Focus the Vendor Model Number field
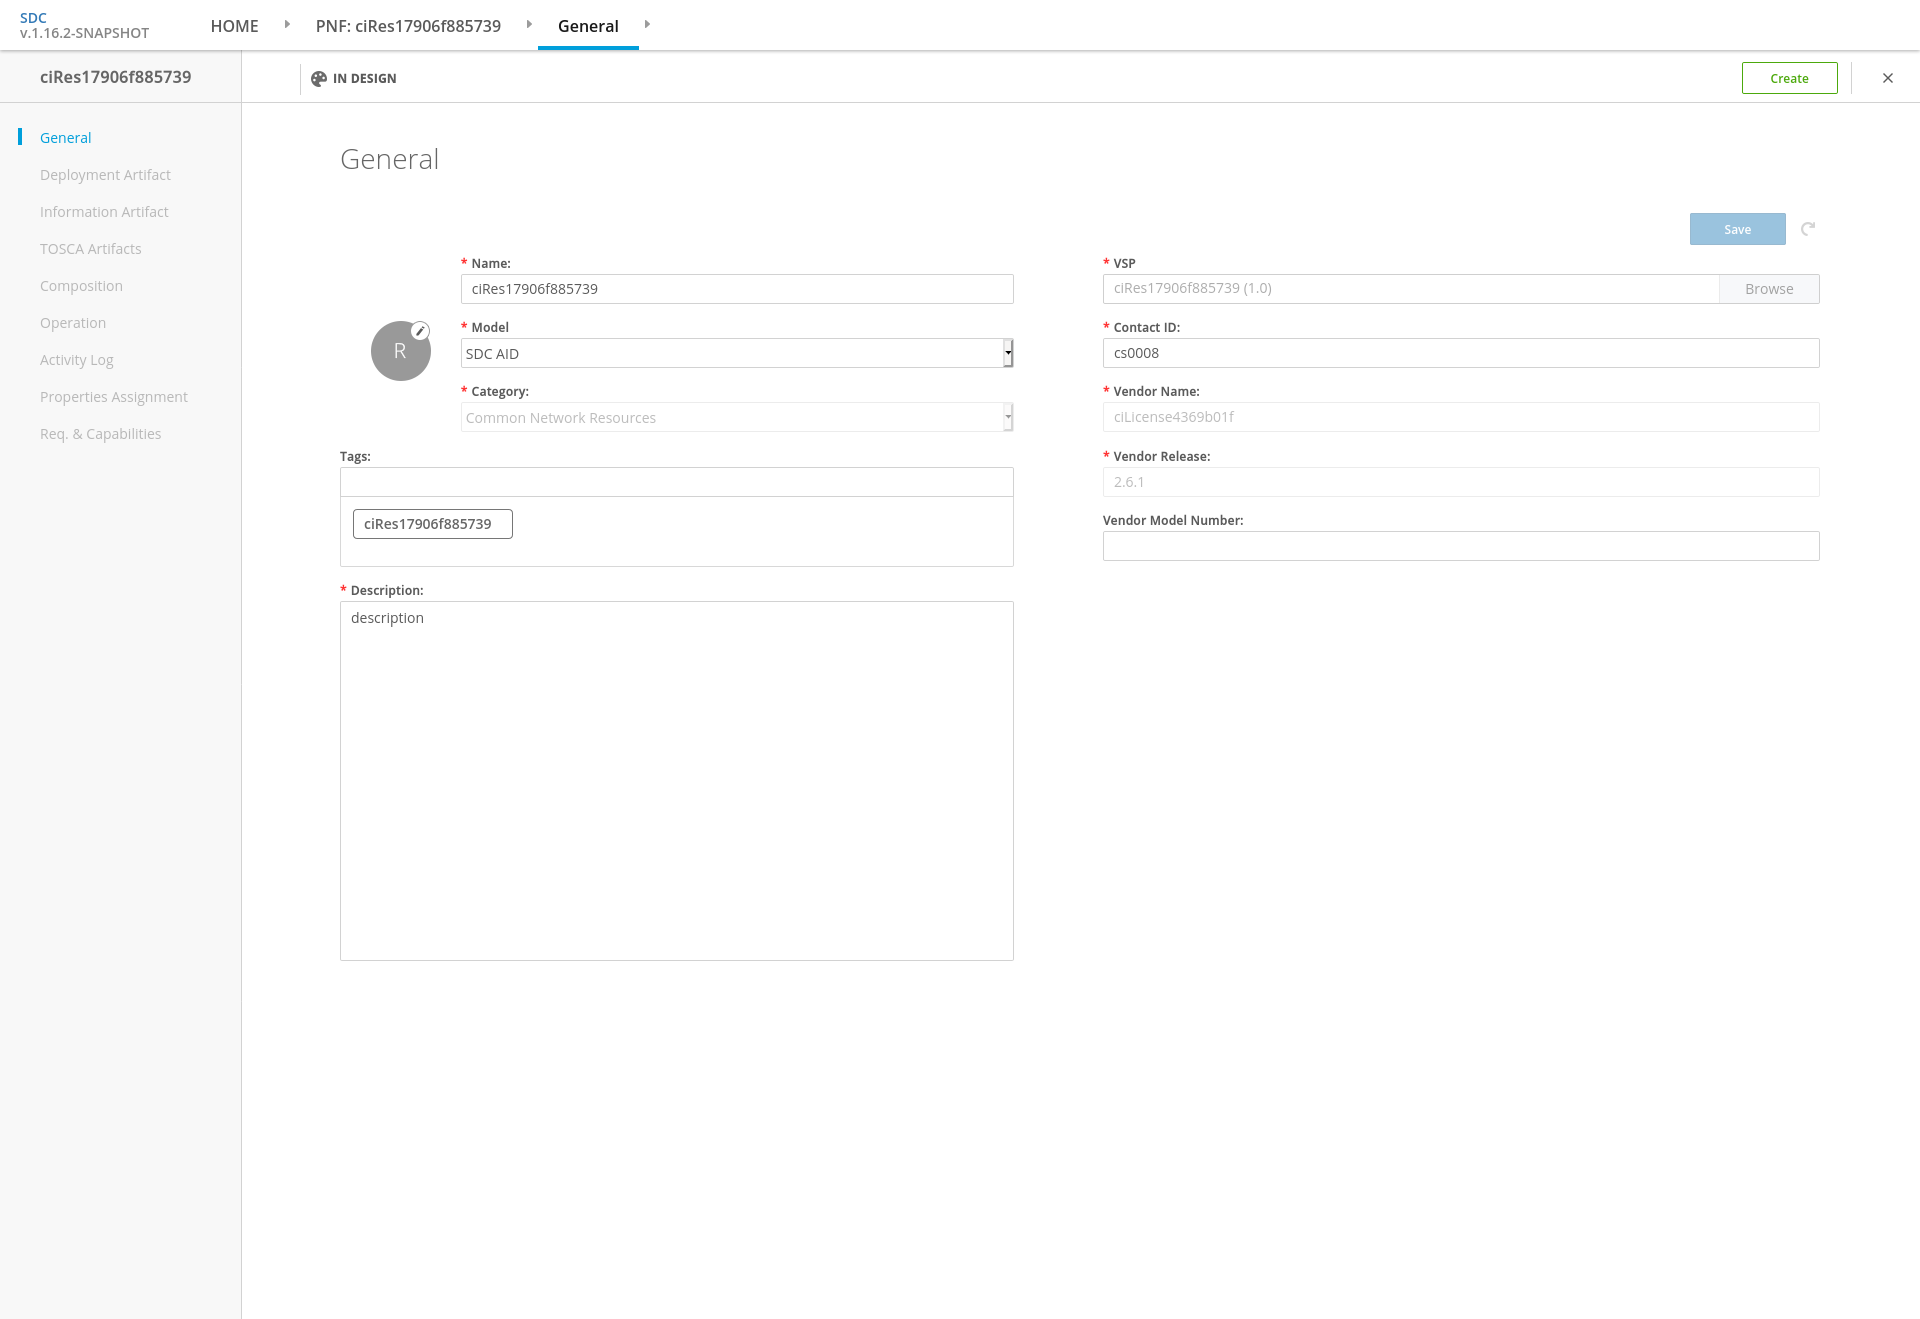The height and width of the screenshot is (1319, 1920). click(1460, 546)
